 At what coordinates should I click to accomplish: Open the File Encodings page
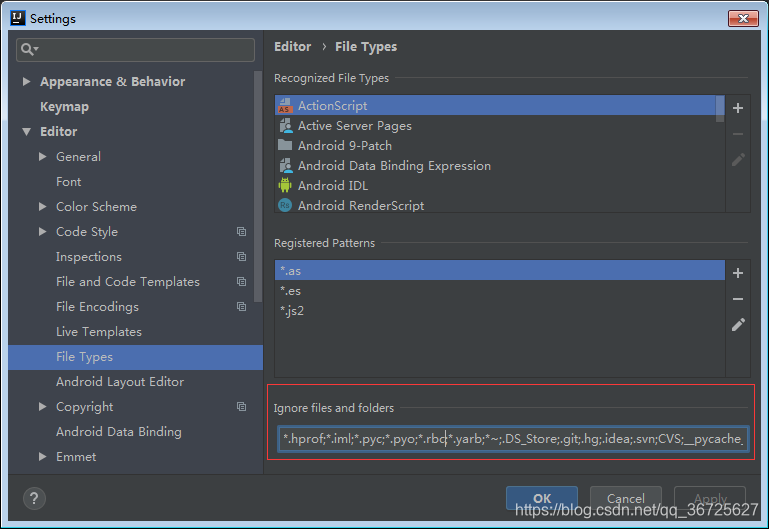point(97,306)
